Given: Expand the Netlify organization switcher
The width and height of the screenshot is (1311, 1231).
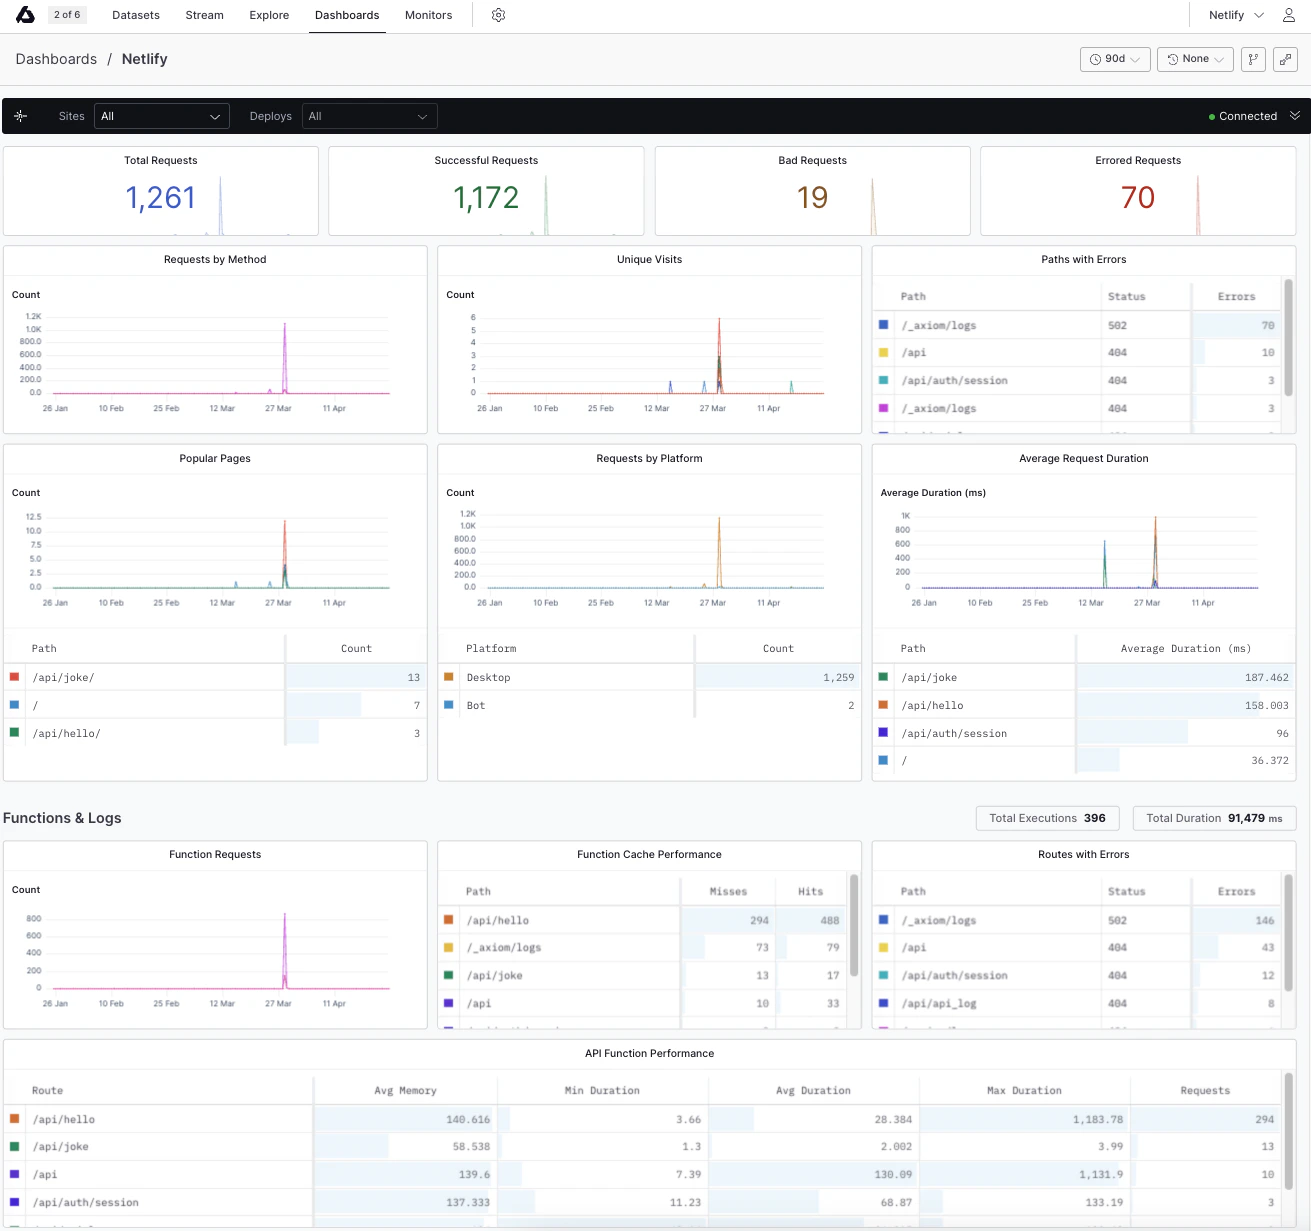Looking at the screenshot, I should [x=1237, y=15].
